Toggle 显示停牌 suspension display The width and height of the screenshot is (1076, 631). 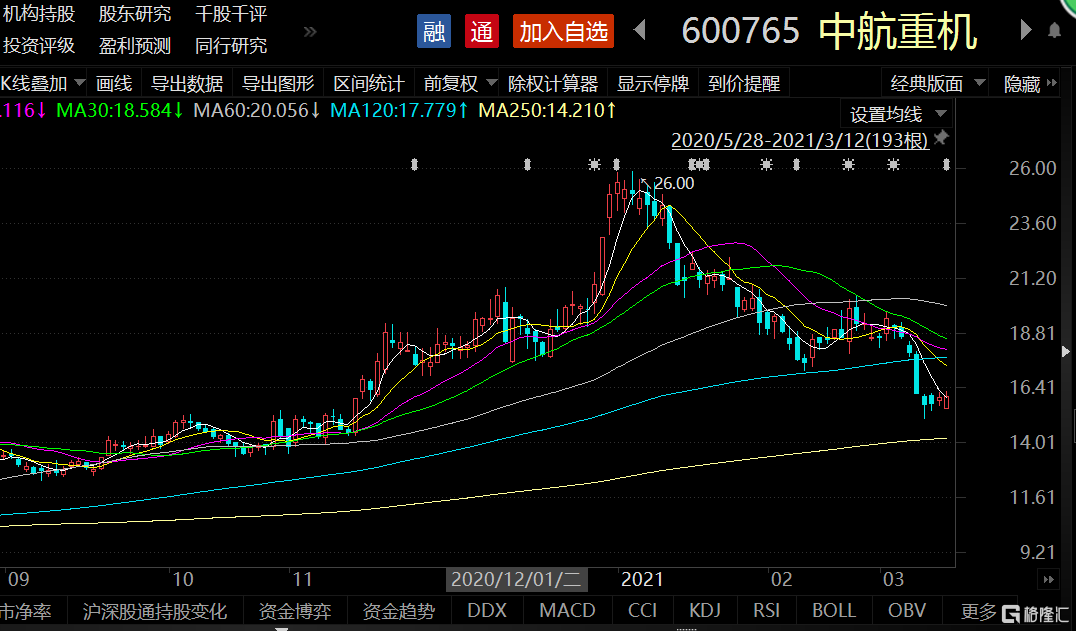[653, 84]
